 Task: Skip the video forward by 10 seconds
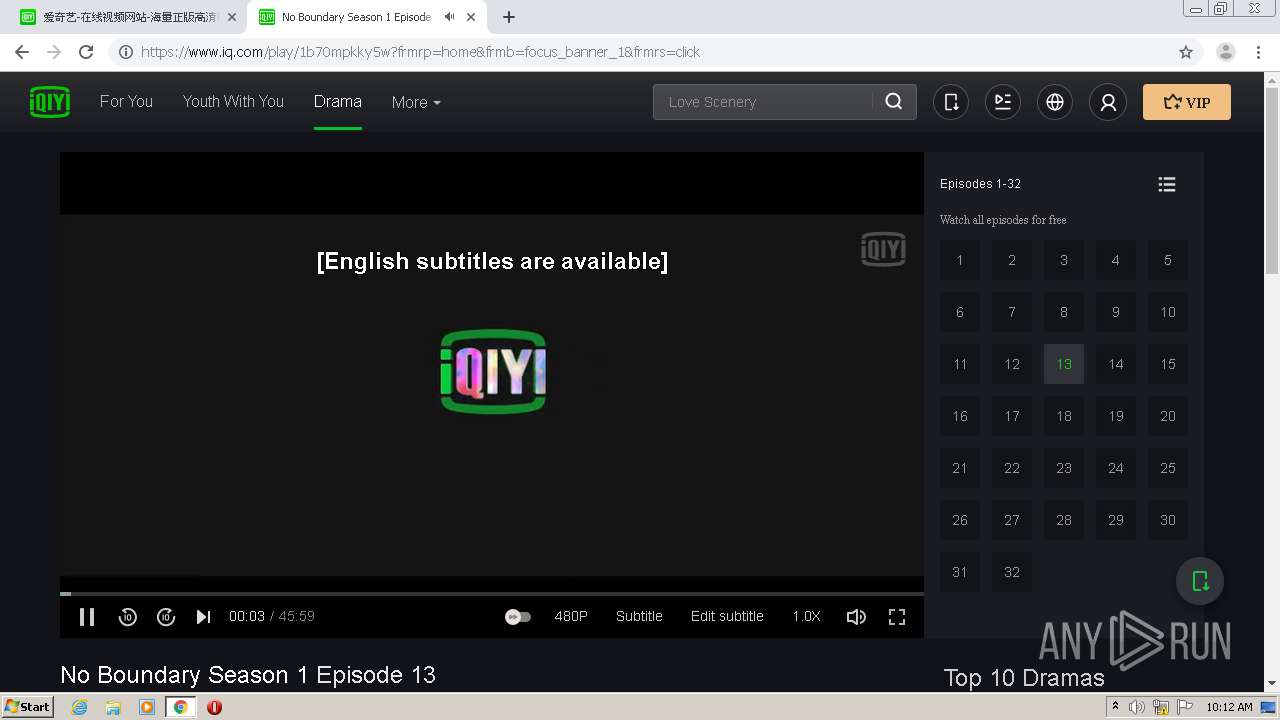(x=166, y=617)
